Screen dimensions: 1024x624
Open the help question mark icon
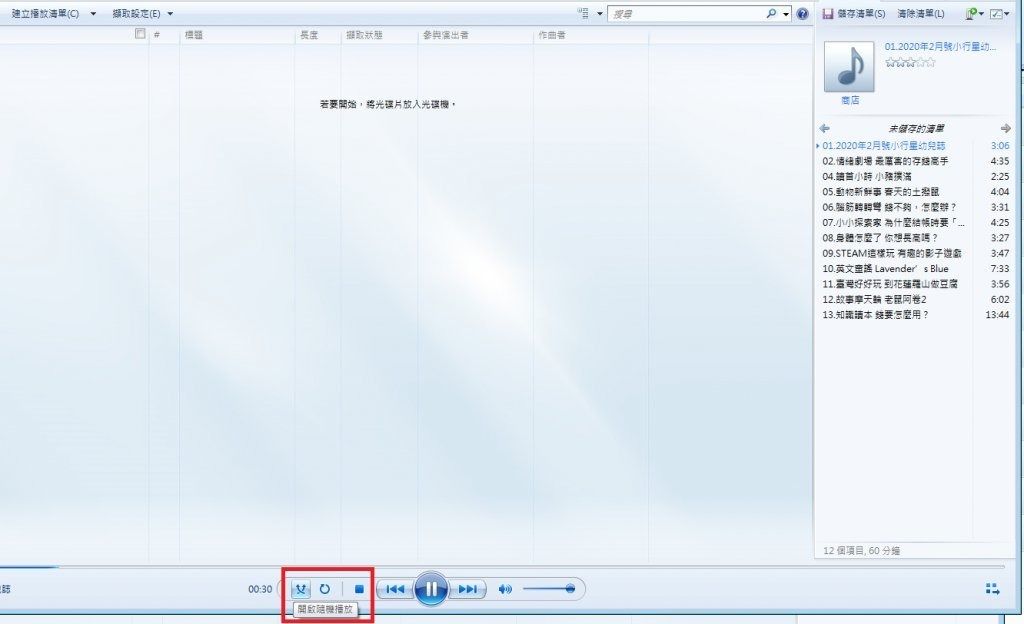click(802, 14)
